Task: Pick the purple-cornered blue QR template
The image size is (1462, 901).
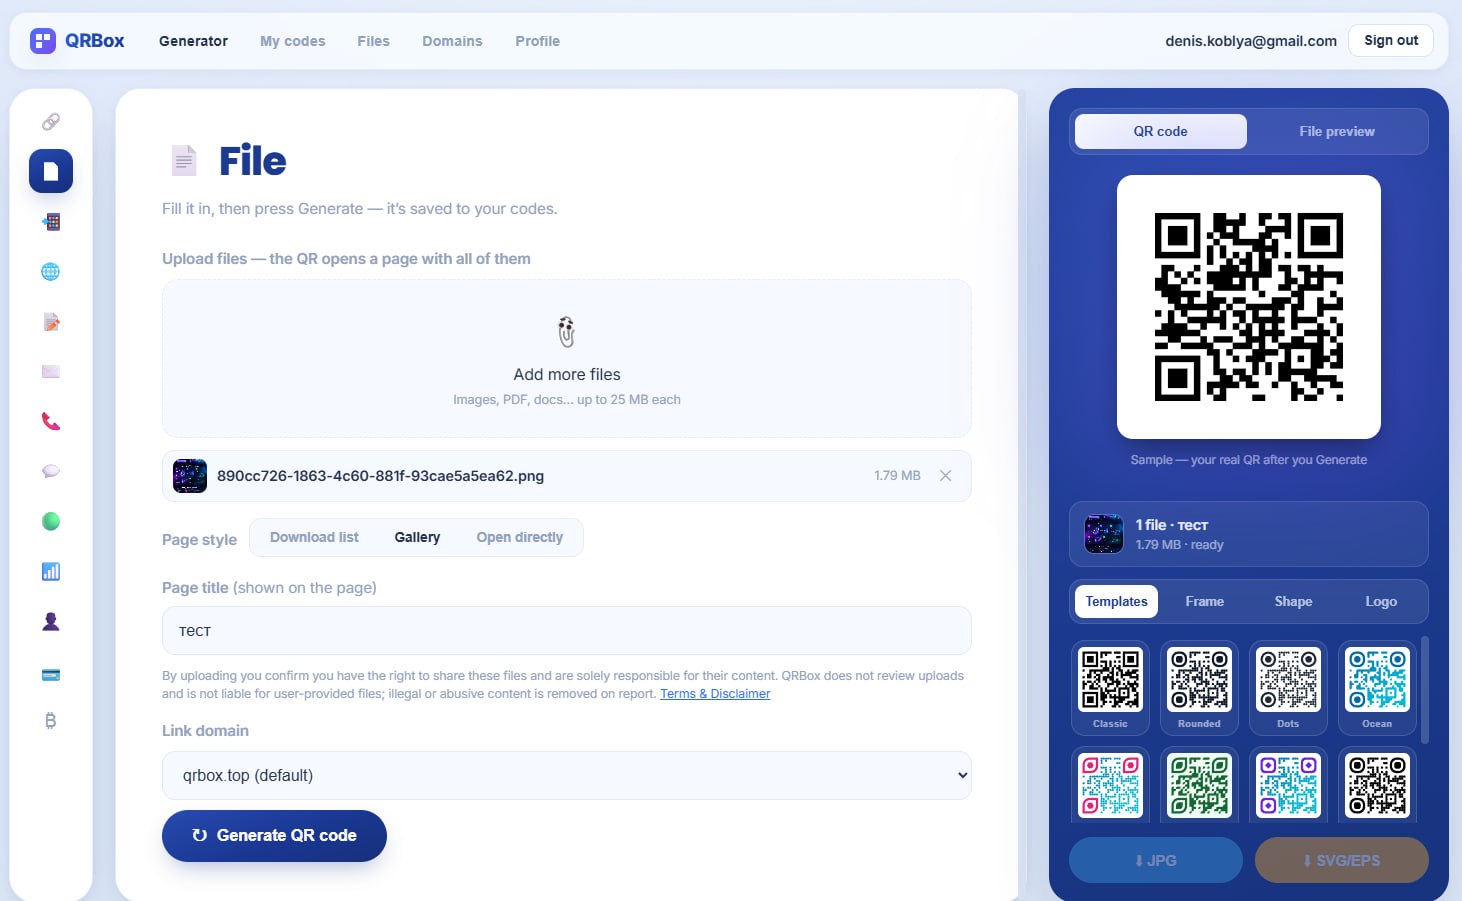Action: (1288, 785)
